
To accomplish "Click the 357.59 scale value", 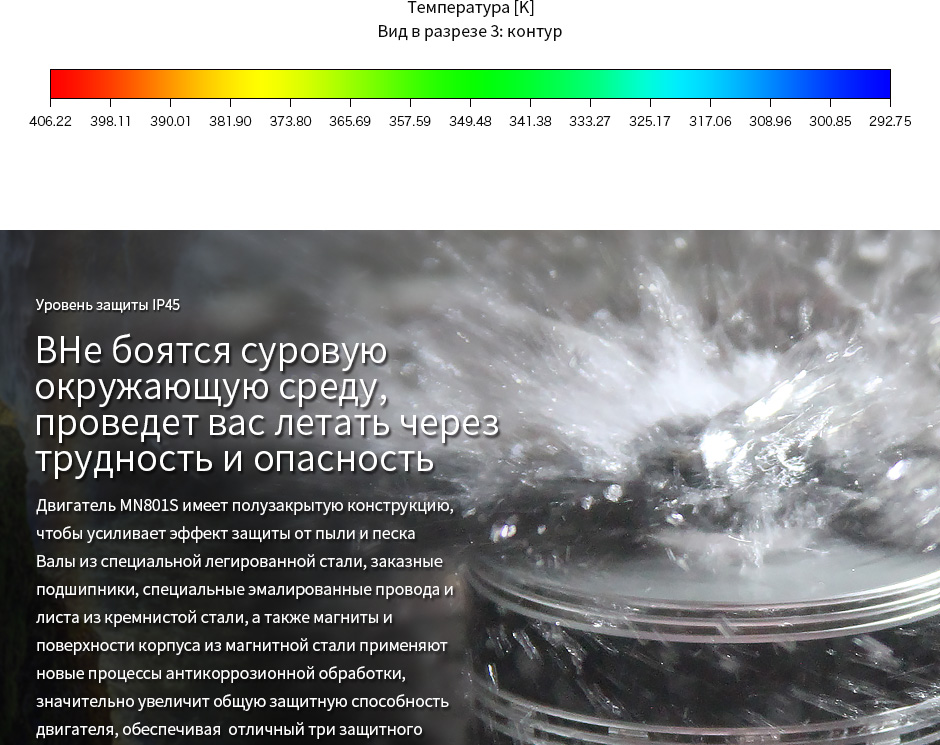I will [x=410, y=121].
